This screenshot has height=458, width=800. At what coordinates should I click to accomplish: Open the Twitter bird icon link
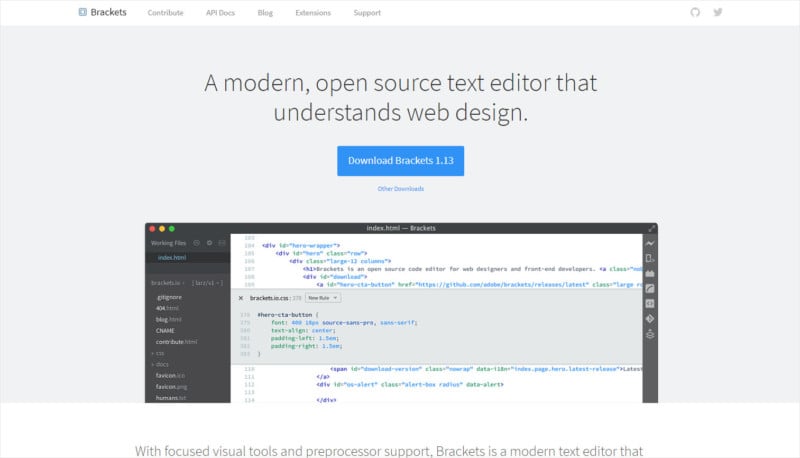pyautogui.click(x=718, y=12)
